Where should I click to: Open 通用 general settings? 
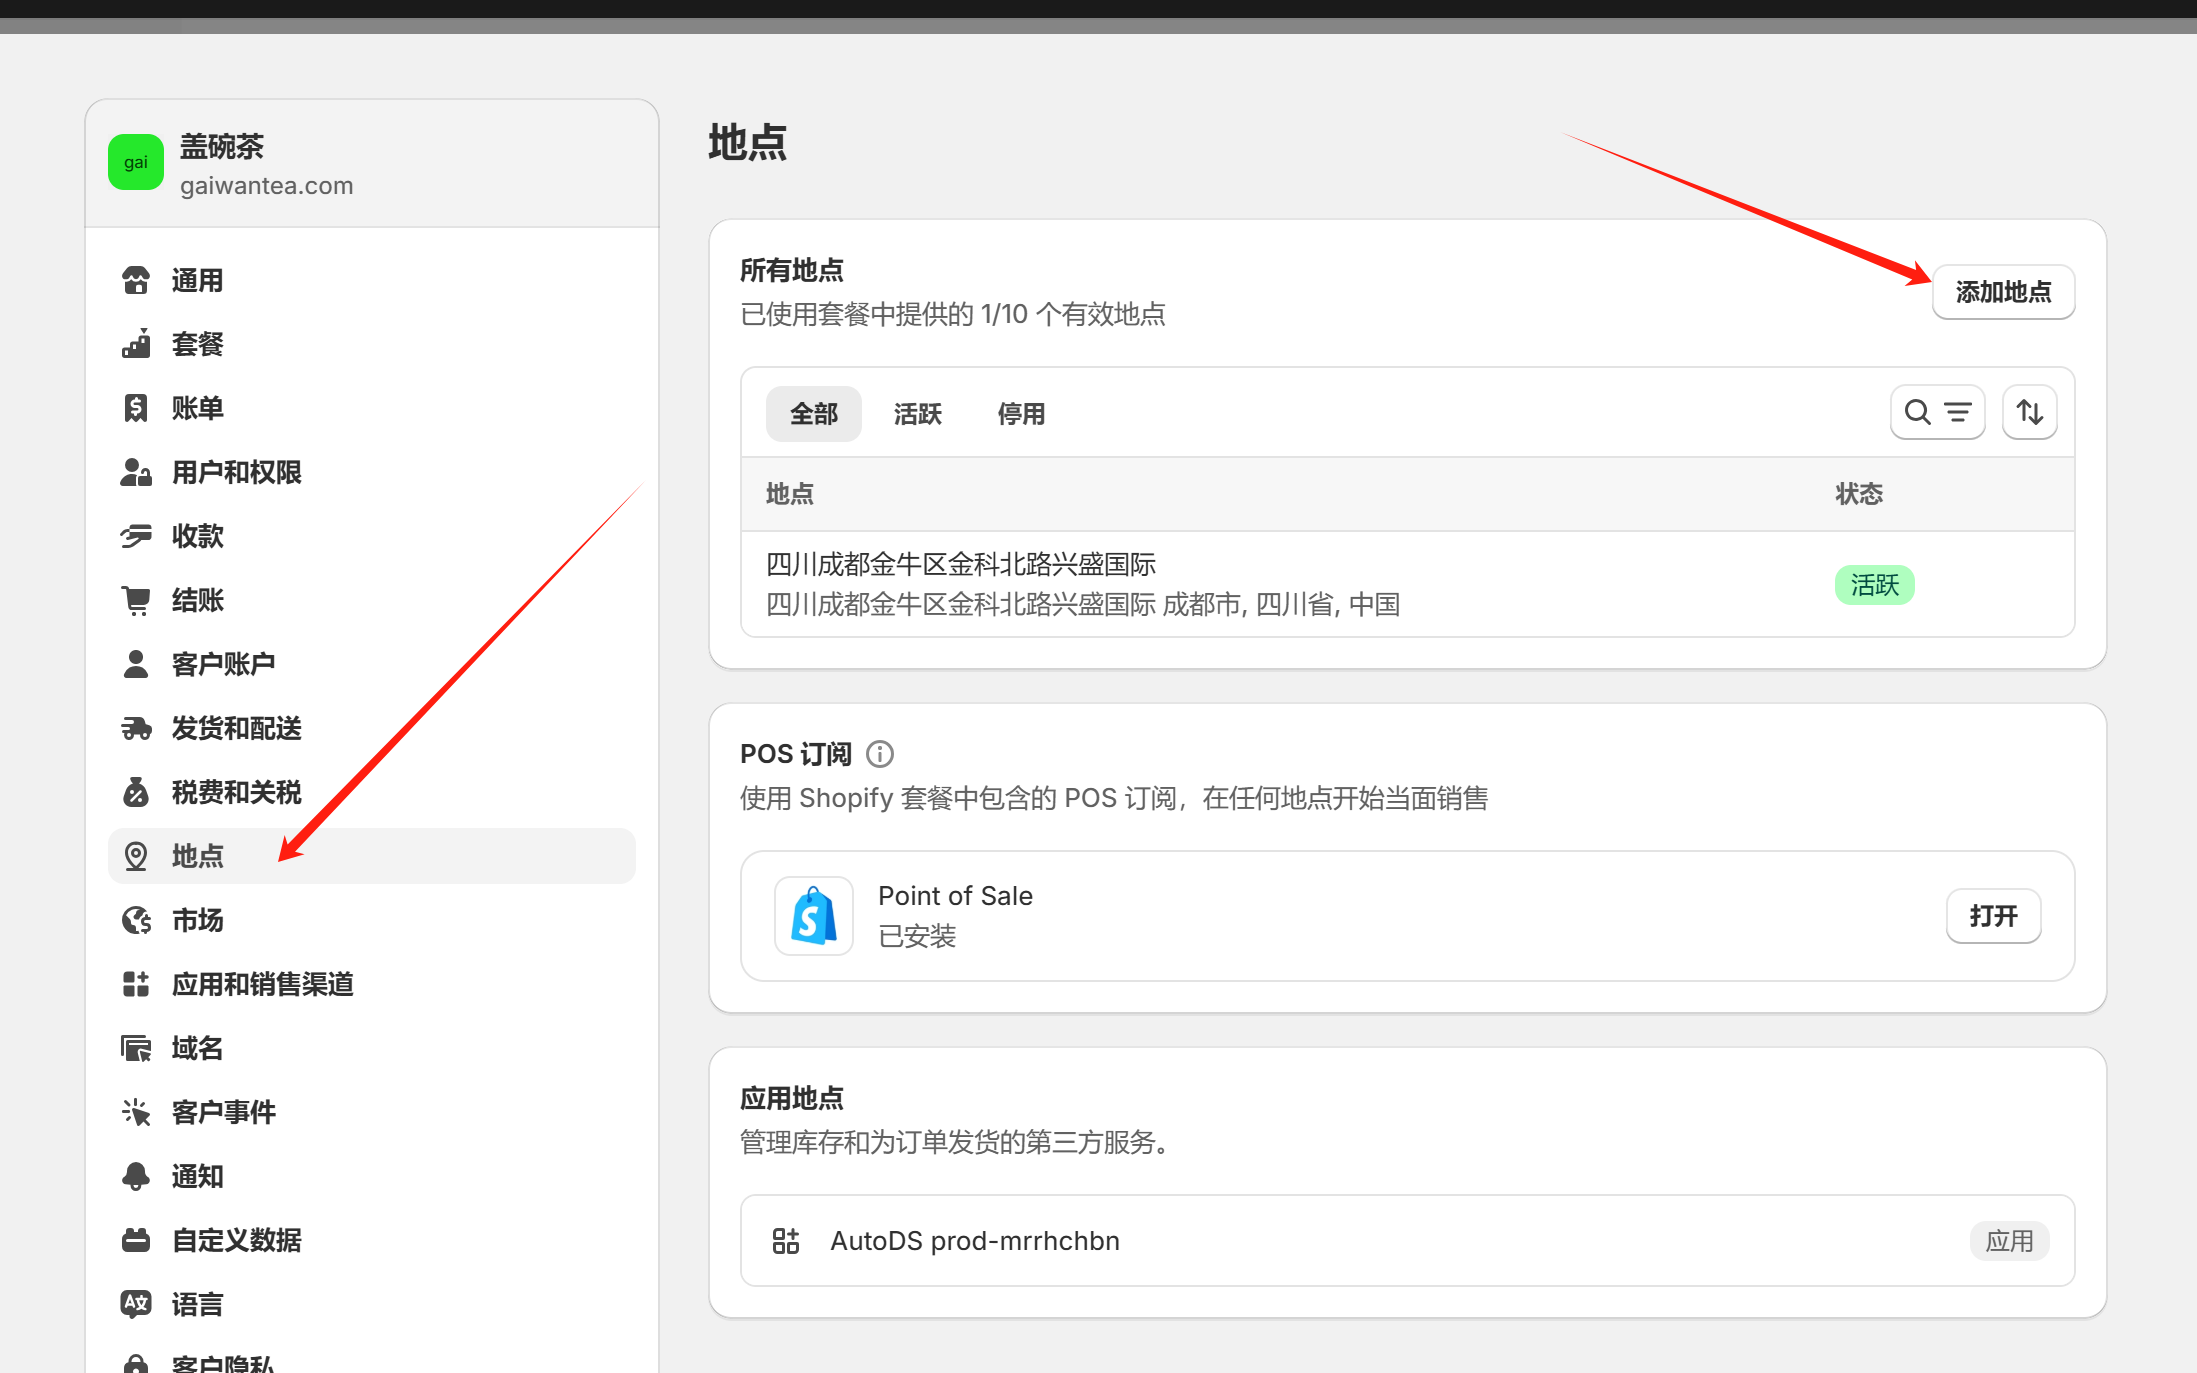tap(197, 281)
